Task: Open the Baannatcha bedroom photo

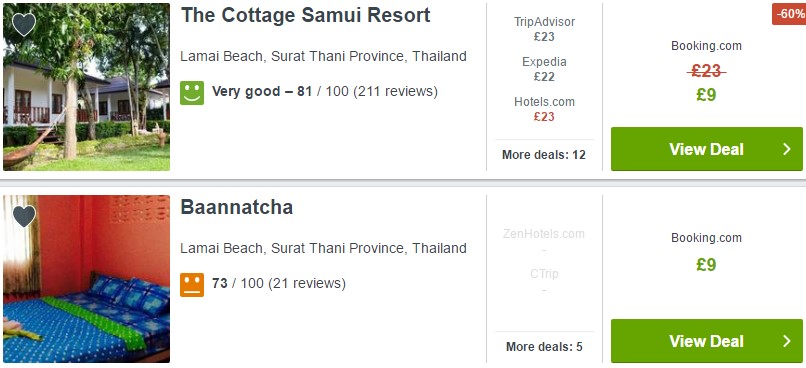Action: [x=86, y=279]
